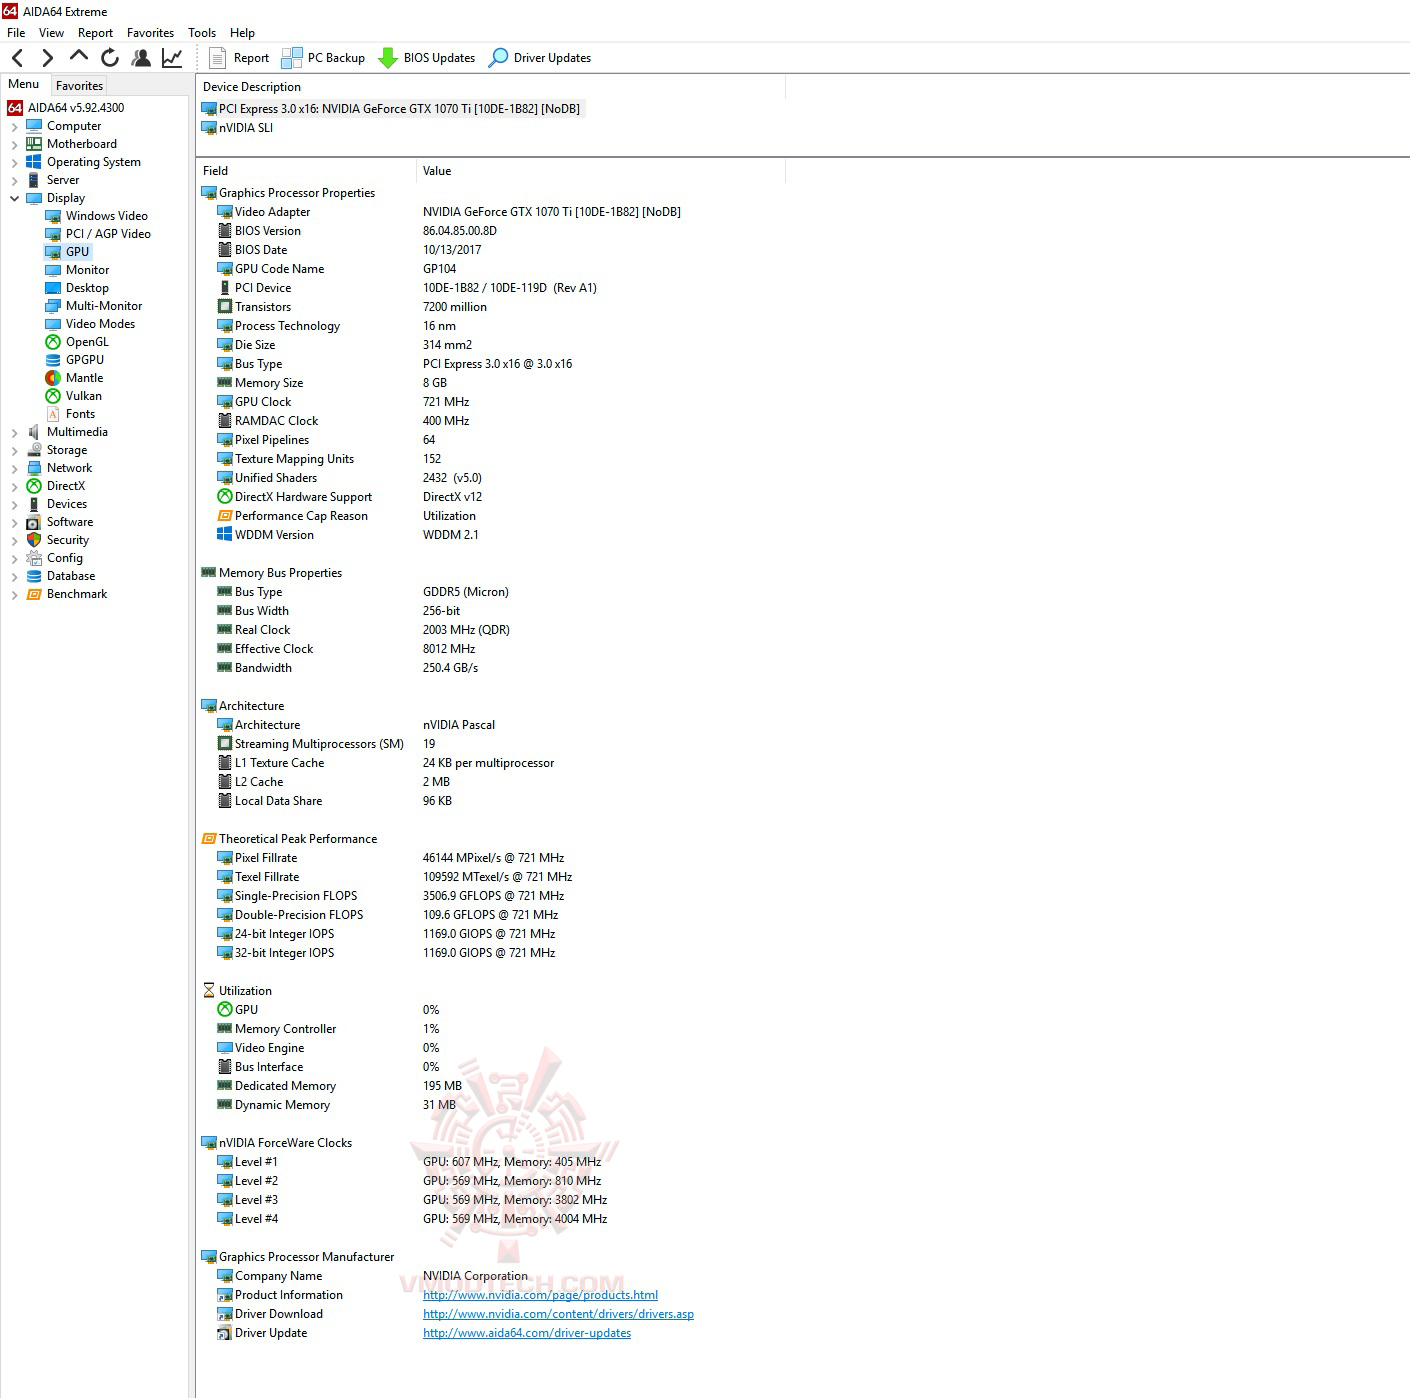The height and width of the screenshot is (1398, 1410).
Task: Expand the Multimedia tree node
Action: click(14, 433)
